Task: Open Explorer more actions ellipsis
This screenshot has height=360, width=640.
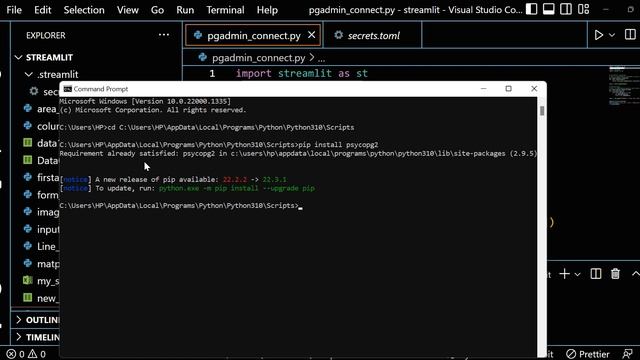Action: 164,35
